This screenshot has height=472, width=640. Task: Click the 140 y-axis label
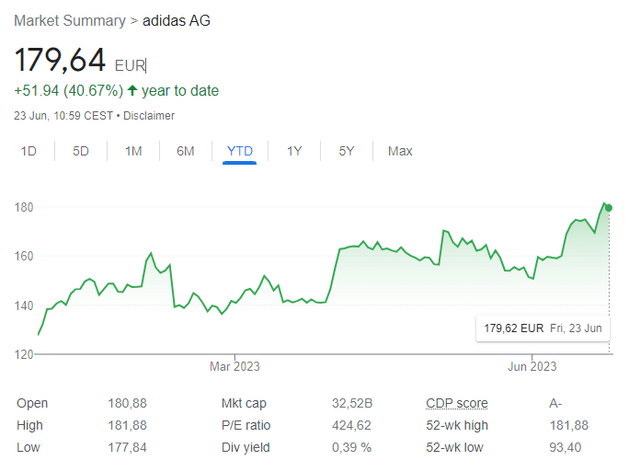click(x=24, y=306)
